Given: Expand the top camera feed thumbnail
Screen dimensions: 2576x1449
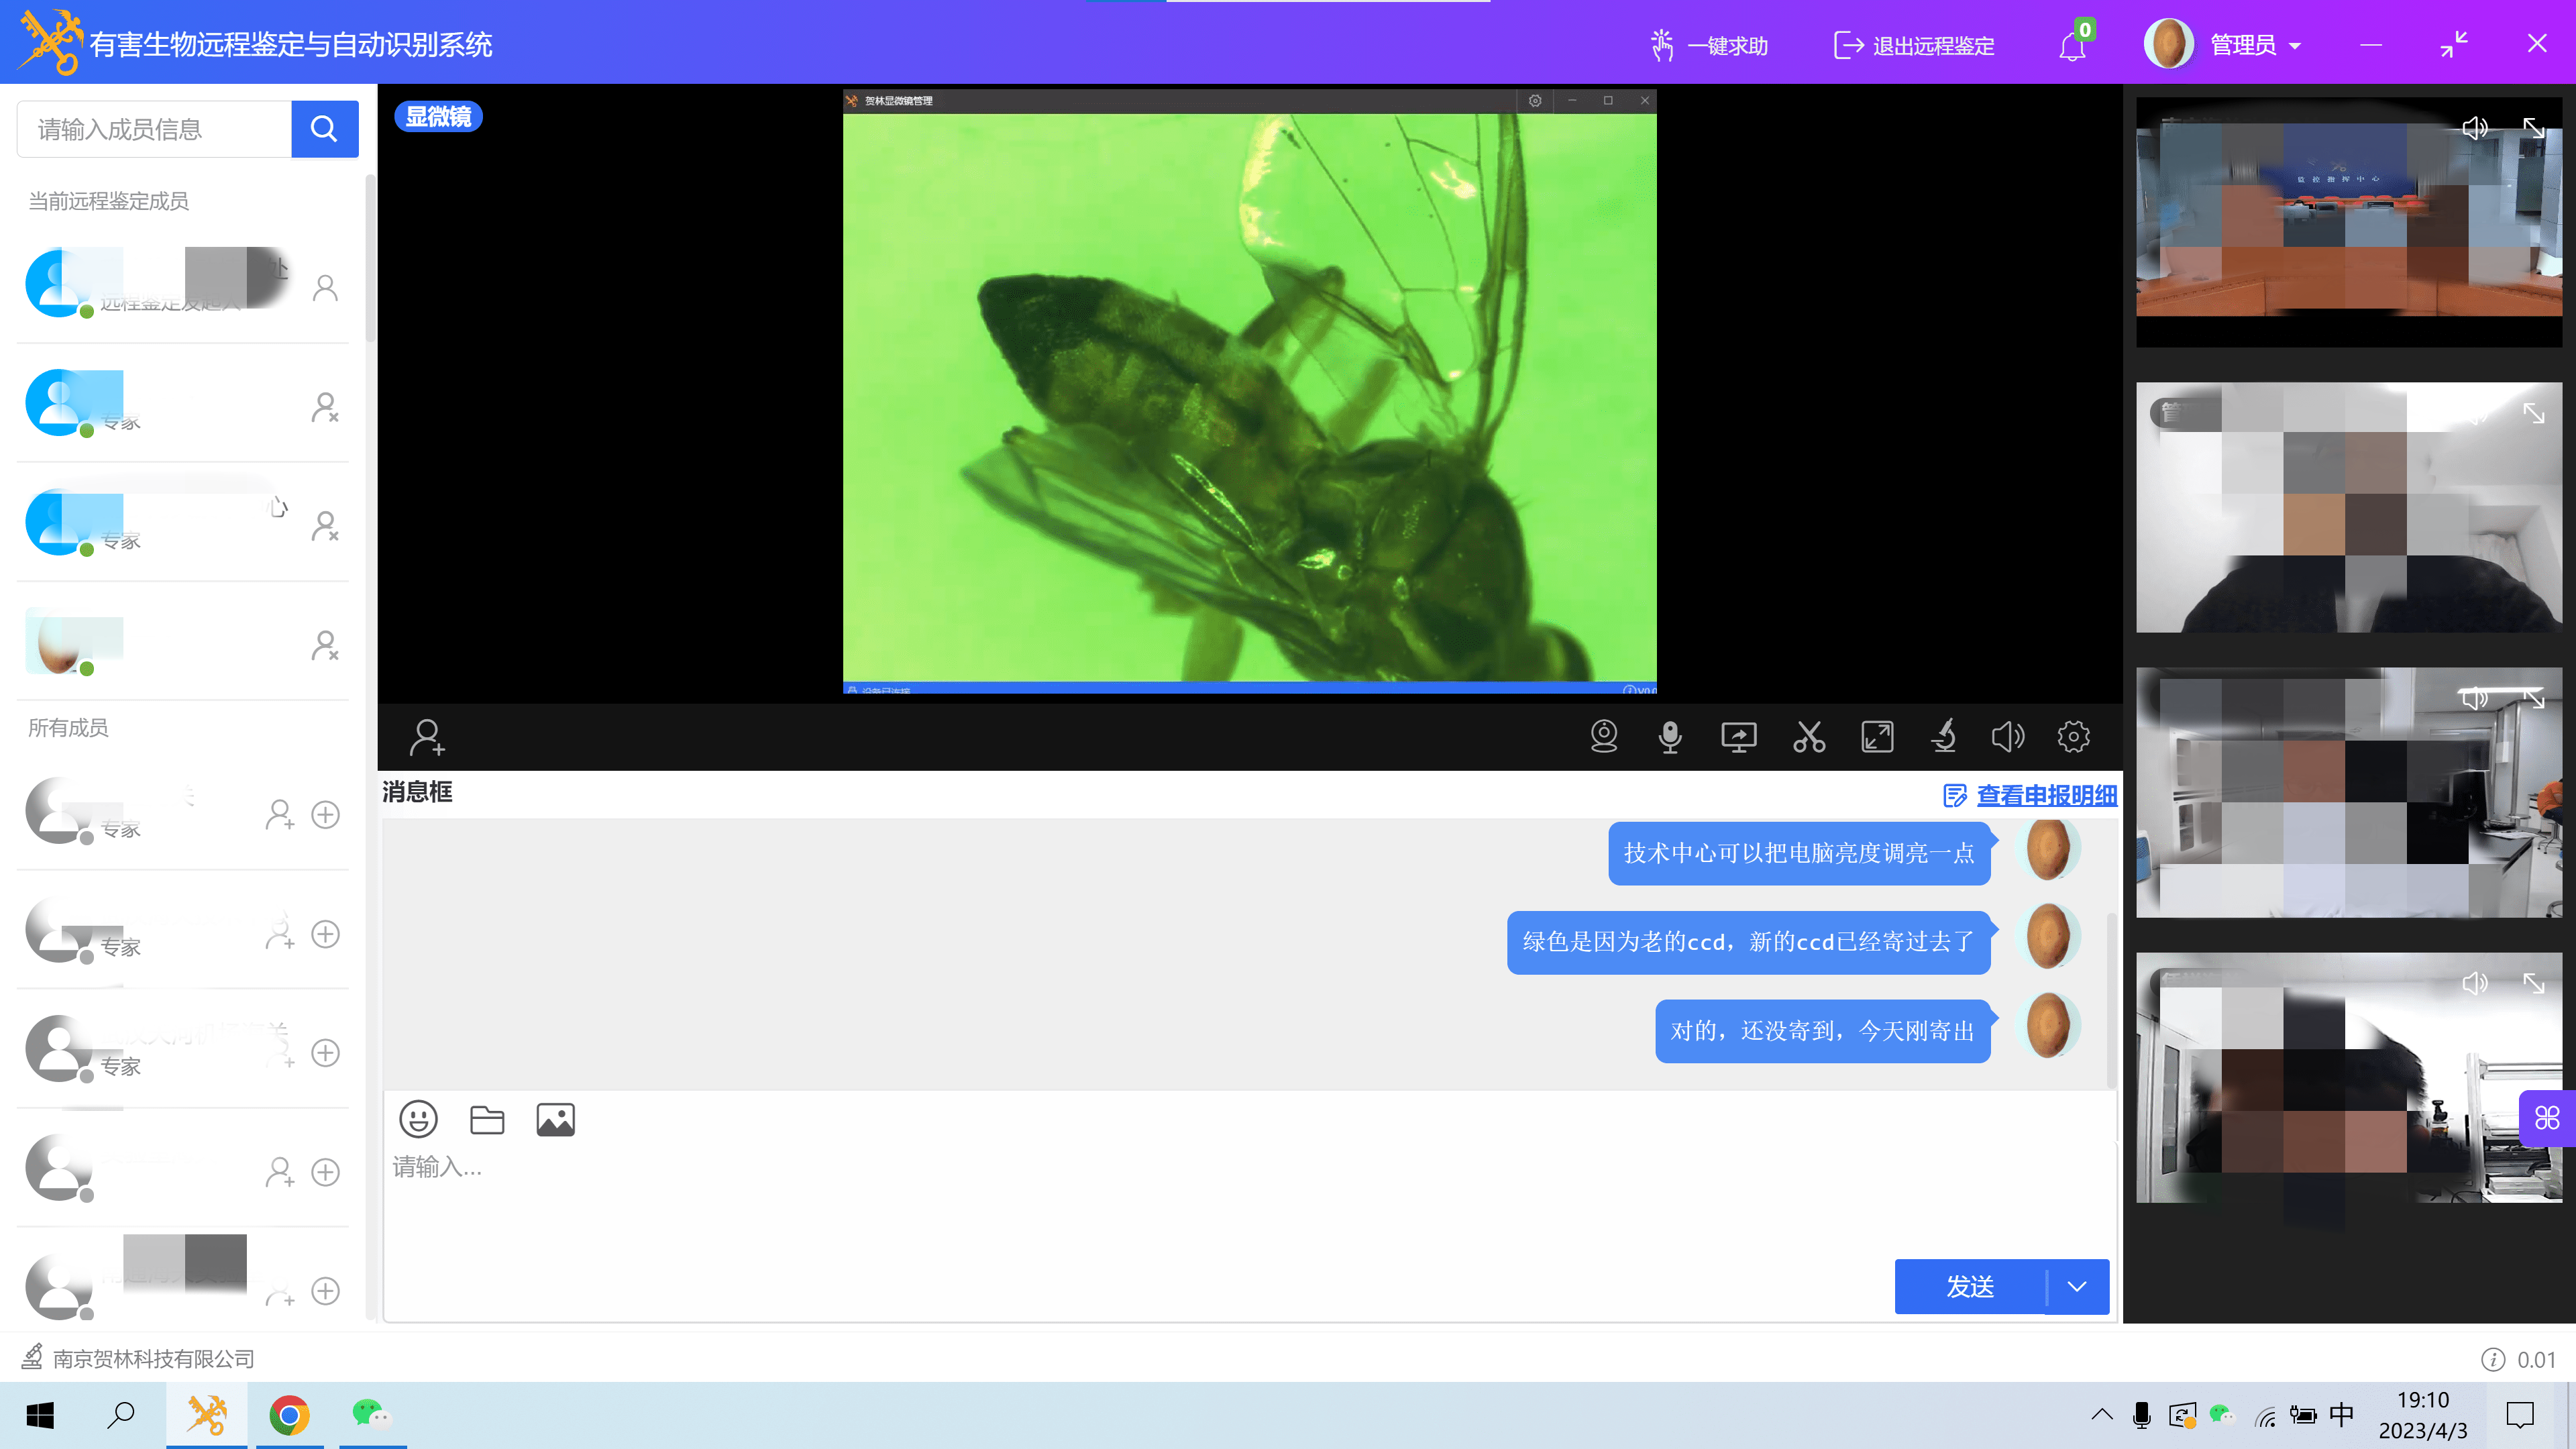Looking at the screenshot, I should (x=2533, y=128).
